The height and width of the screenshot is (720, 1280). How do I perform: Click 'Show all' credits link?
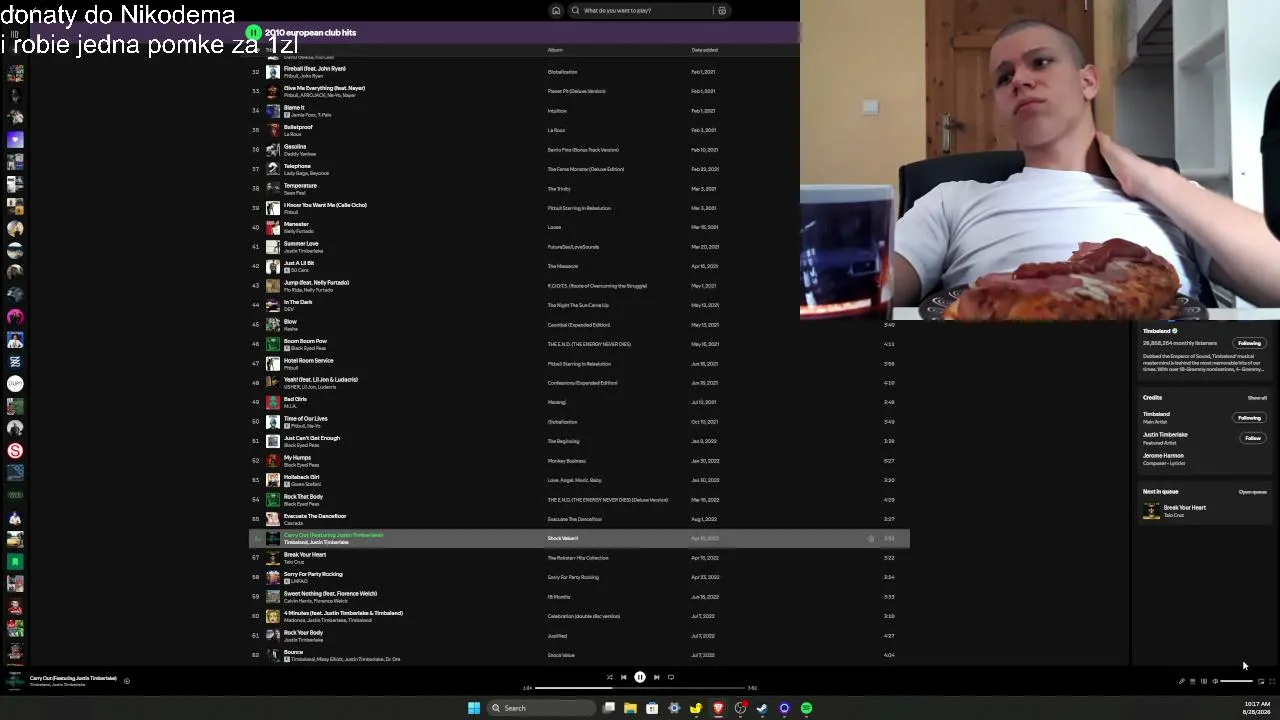point(1257,398)
